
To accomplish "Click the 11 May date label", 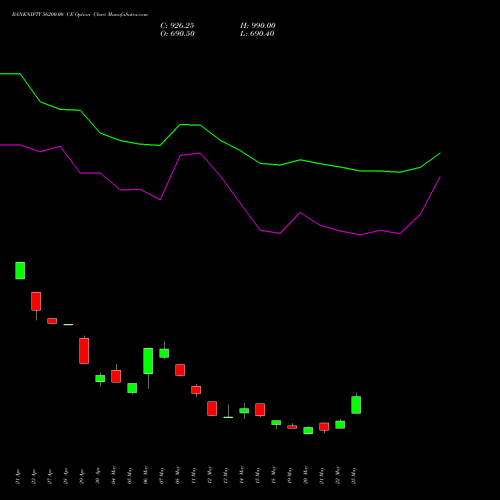I will [x=194, y=475].
